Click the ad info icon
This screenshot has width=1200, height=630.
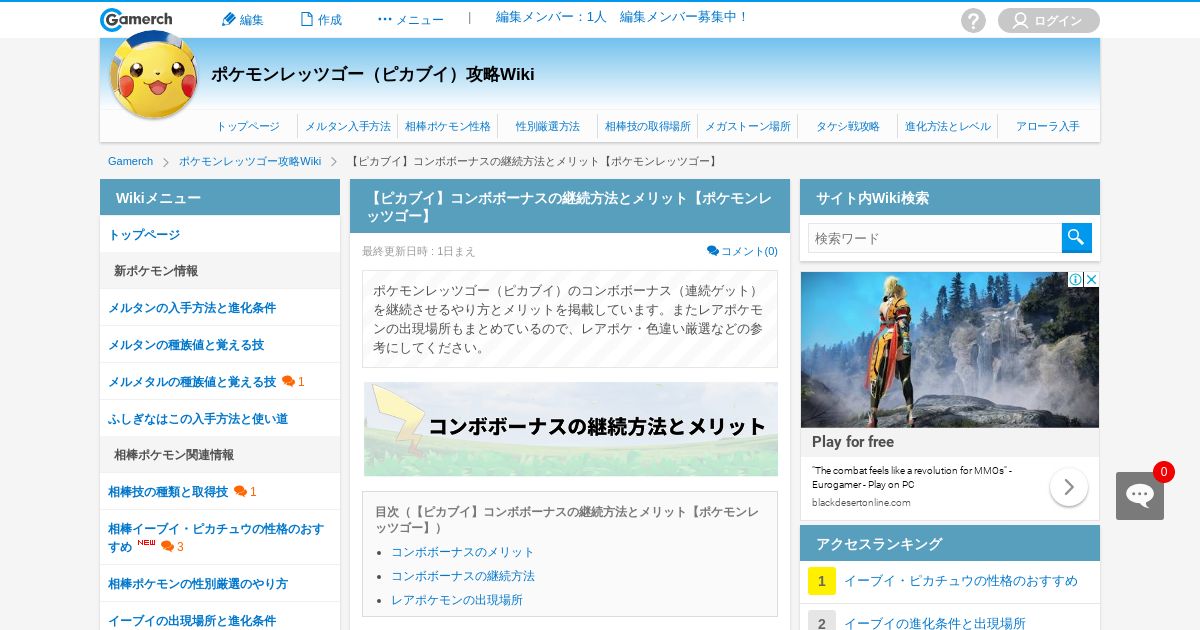tap(1075, 280)
